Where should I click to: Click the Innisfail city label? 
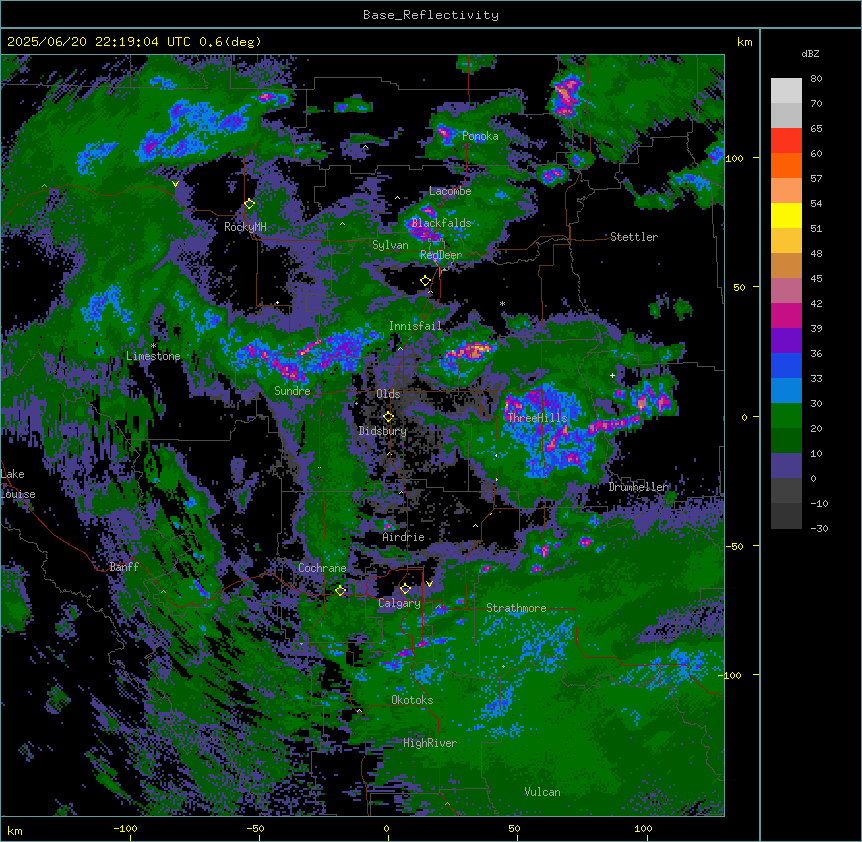pyautogui.click(x=415, y=326)
